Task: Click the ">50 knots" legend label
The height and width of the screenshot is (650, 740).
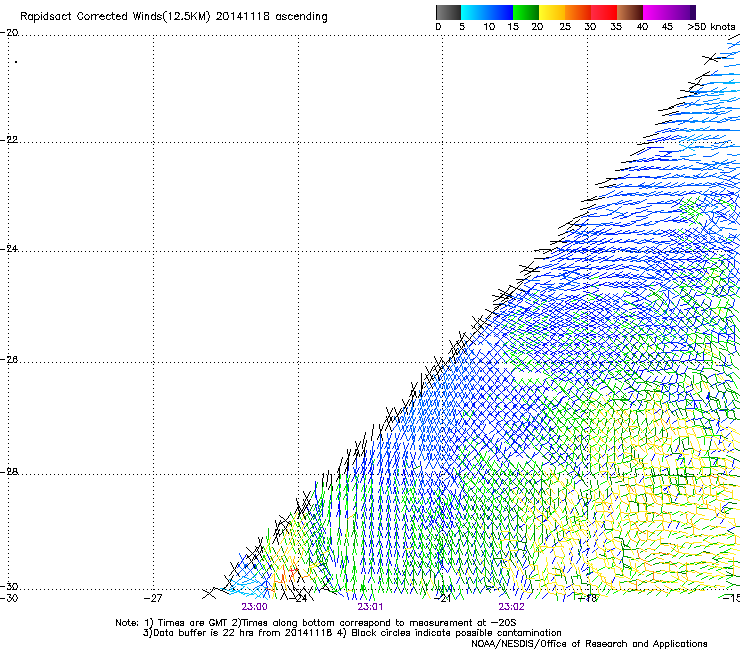Action: click(x=711, y=27)
